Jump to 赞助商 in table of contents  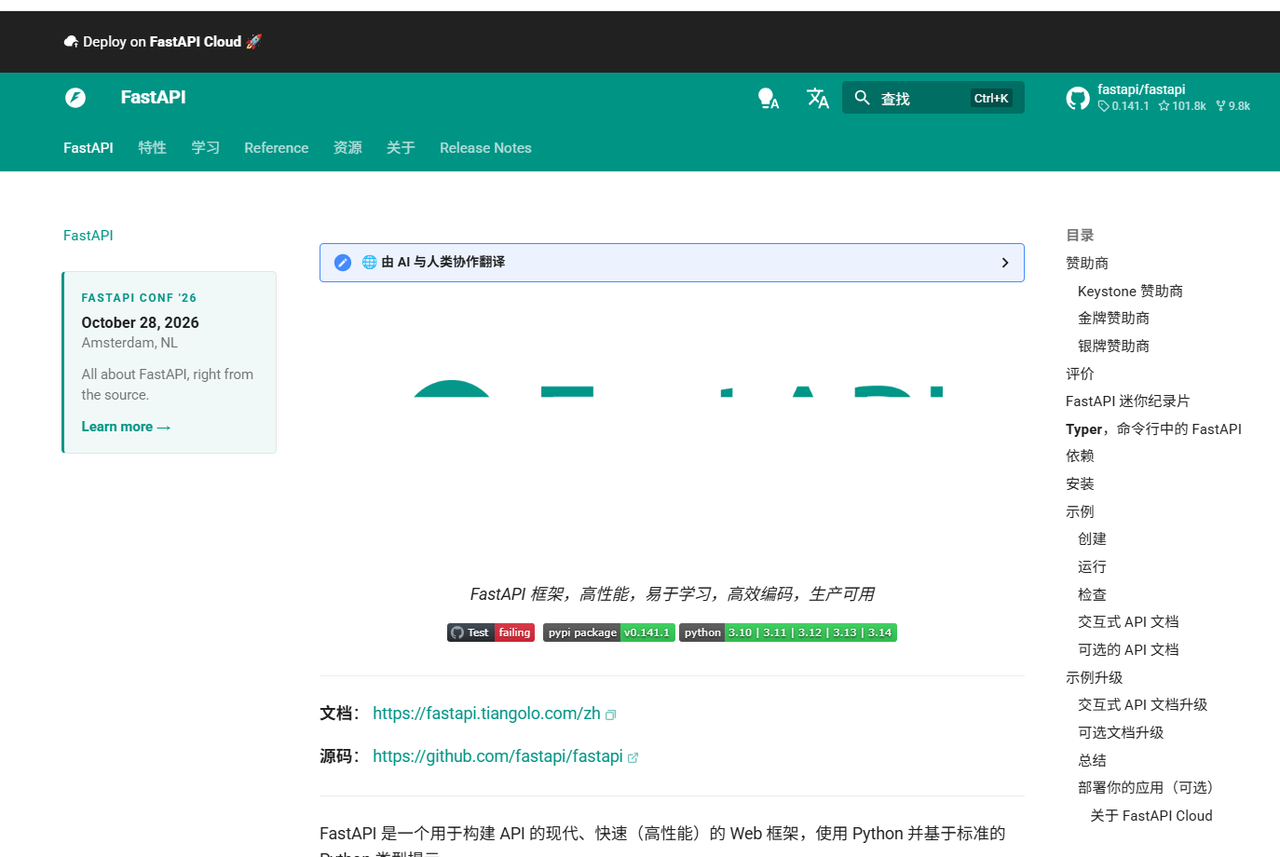1087,263
